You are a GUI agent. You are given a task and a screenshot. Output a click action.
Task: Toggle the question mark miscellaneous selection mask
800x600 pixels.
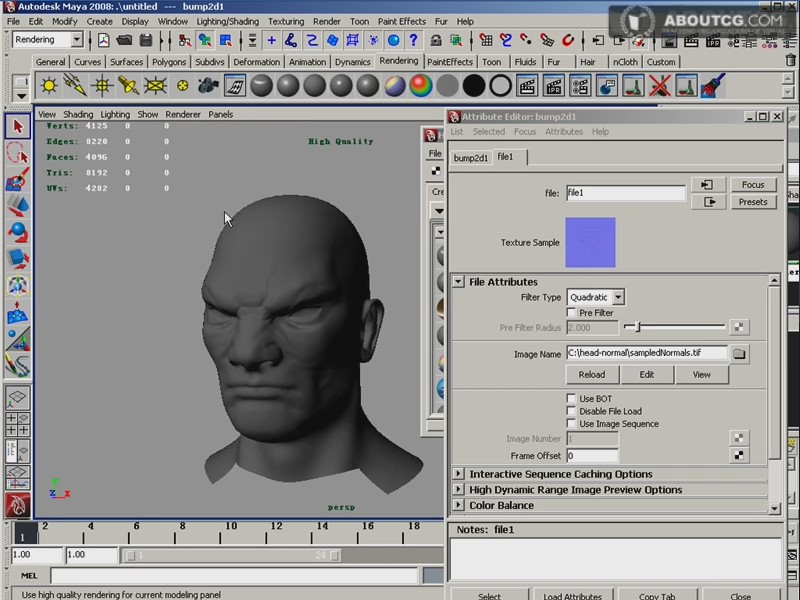[414, 40]
